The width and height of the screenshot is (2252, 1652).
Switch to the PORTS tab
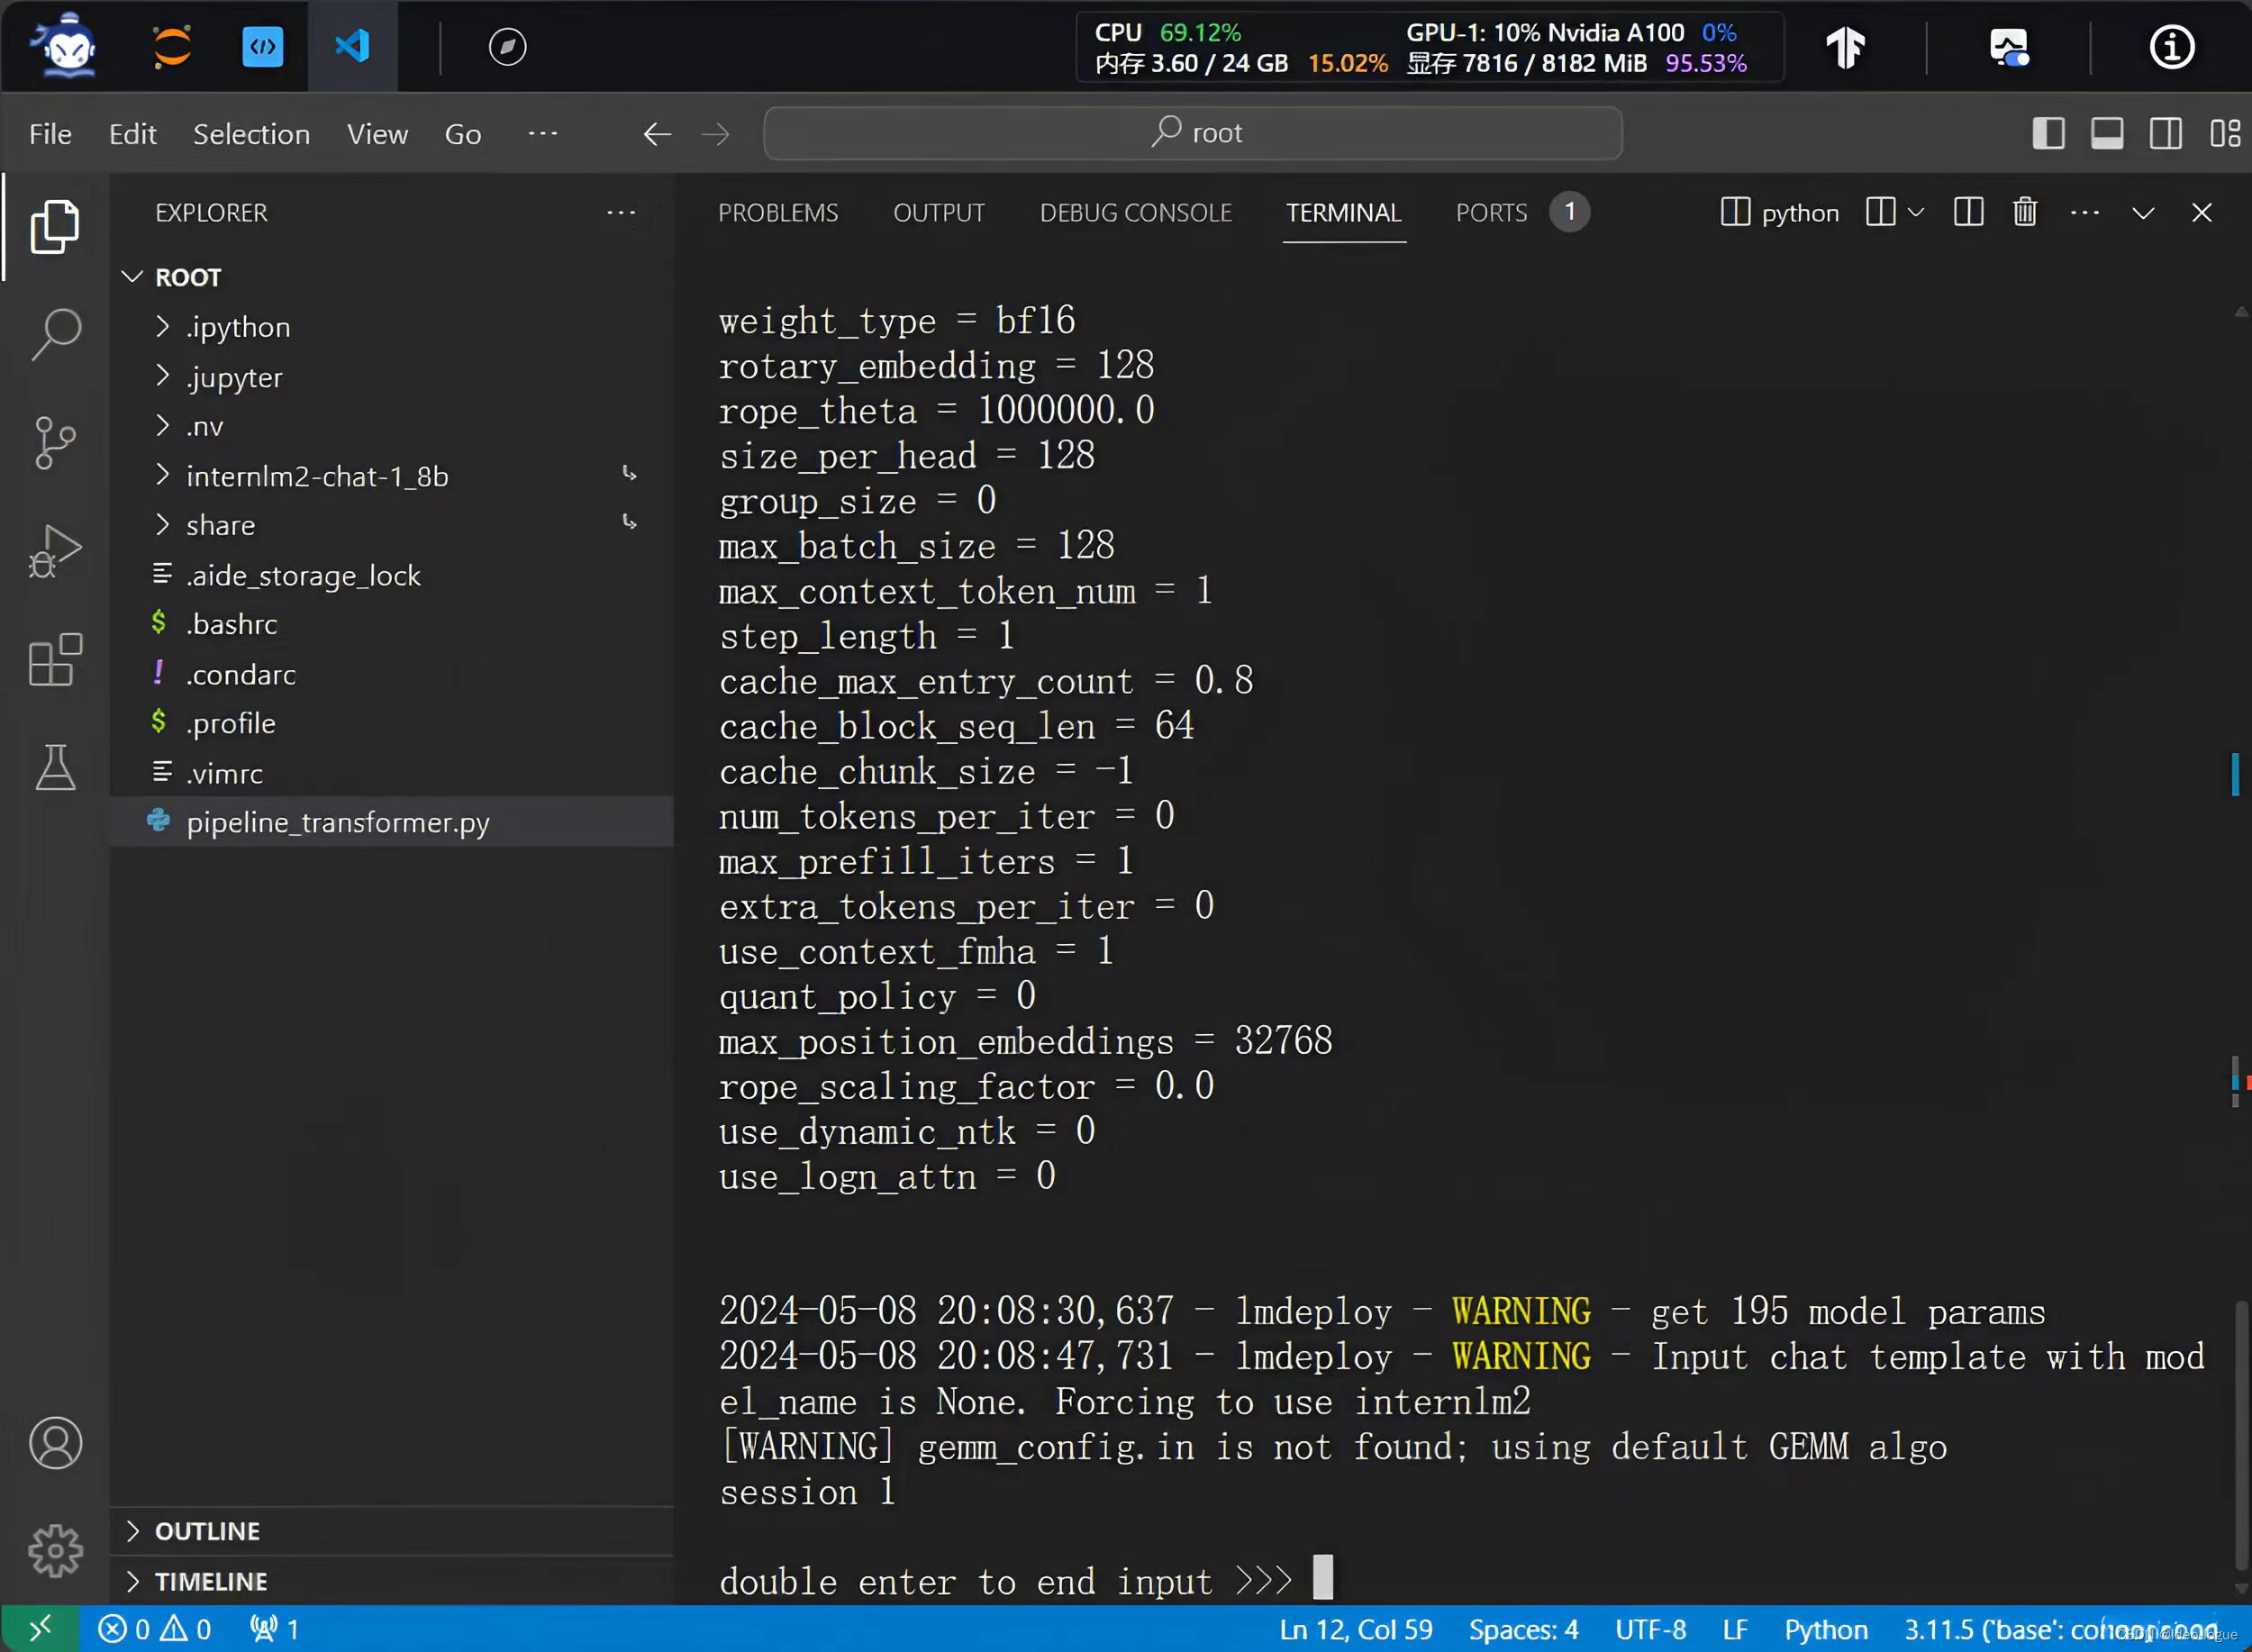pos(1491,212)
